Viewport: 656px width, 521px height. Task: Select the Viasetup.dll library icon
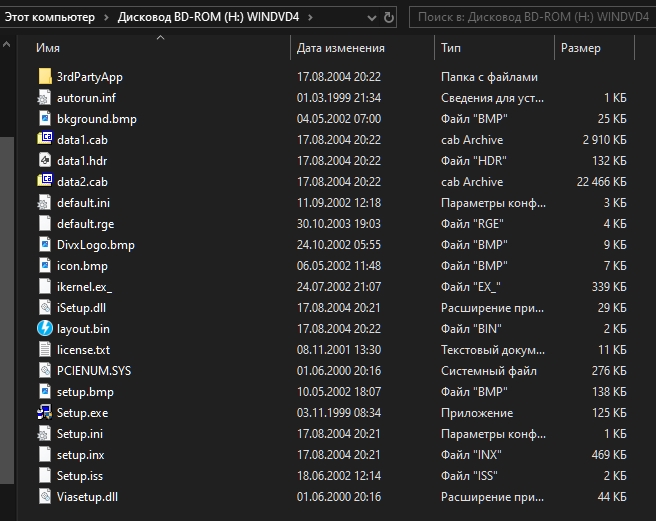45,496
